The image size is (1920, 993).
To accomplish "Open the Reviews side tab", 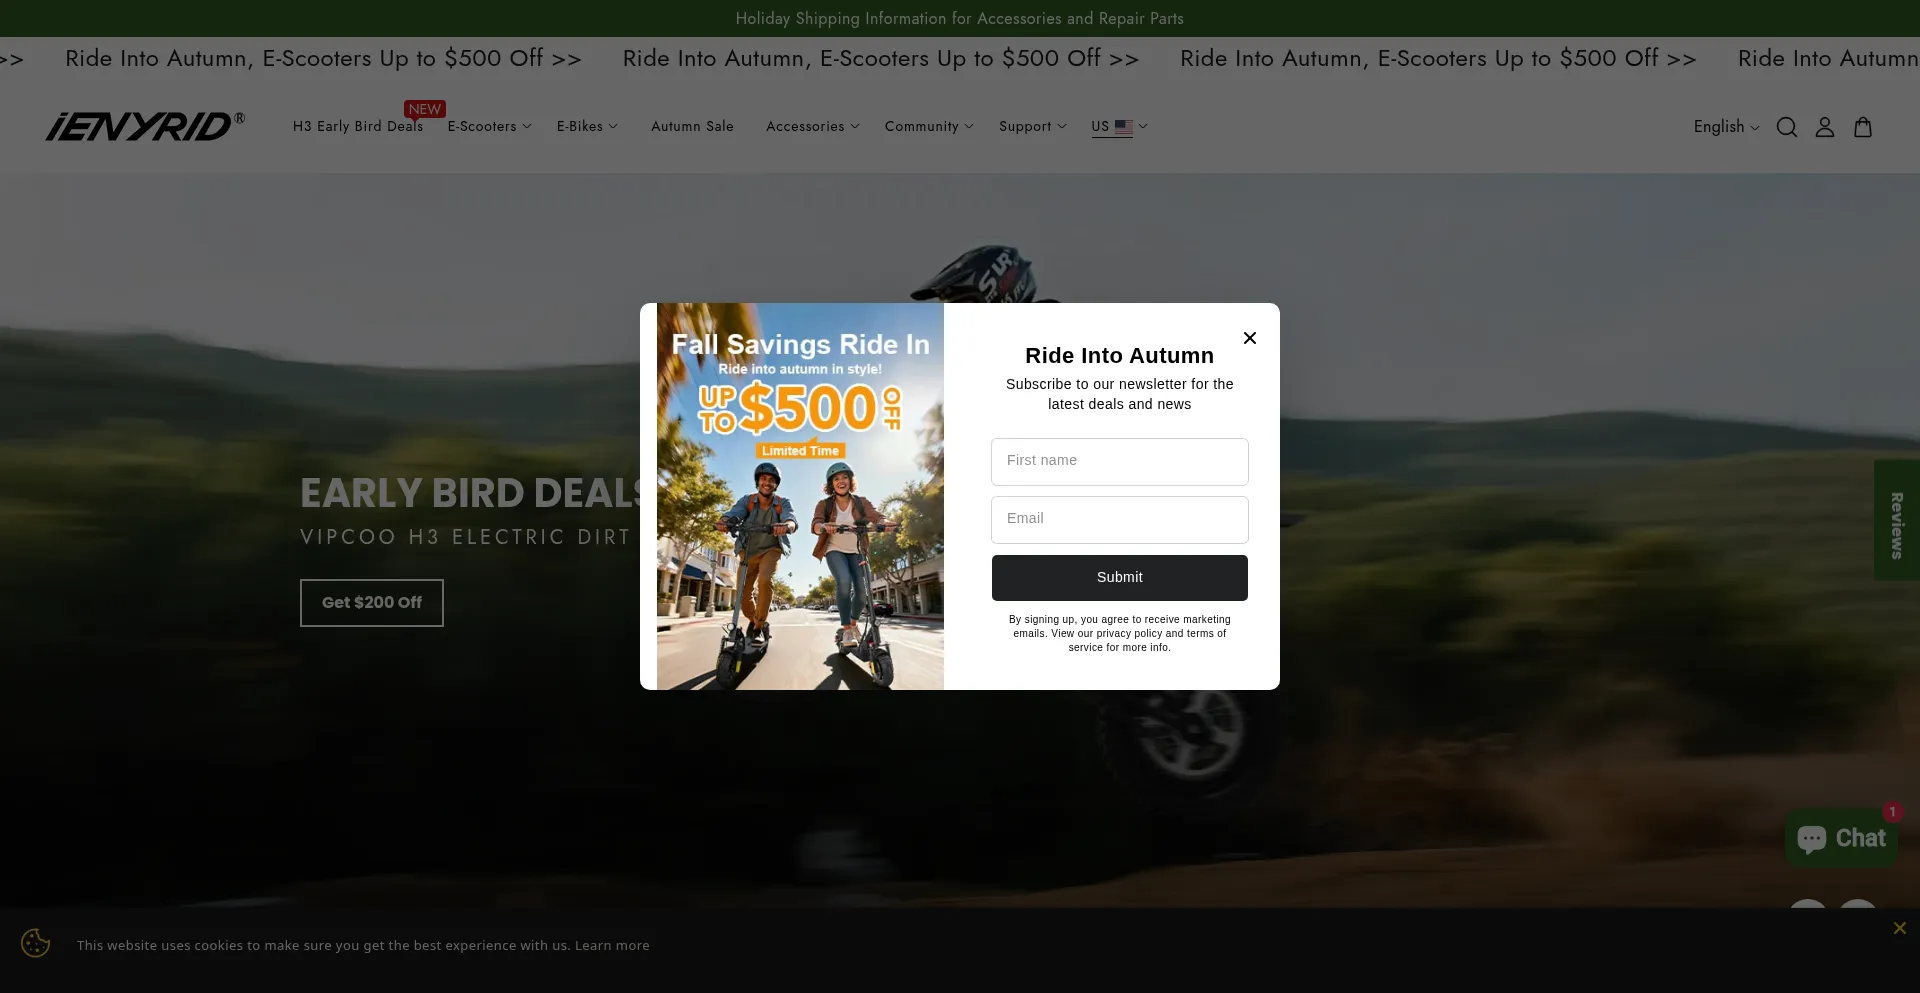I will (x=1896, y=520).
